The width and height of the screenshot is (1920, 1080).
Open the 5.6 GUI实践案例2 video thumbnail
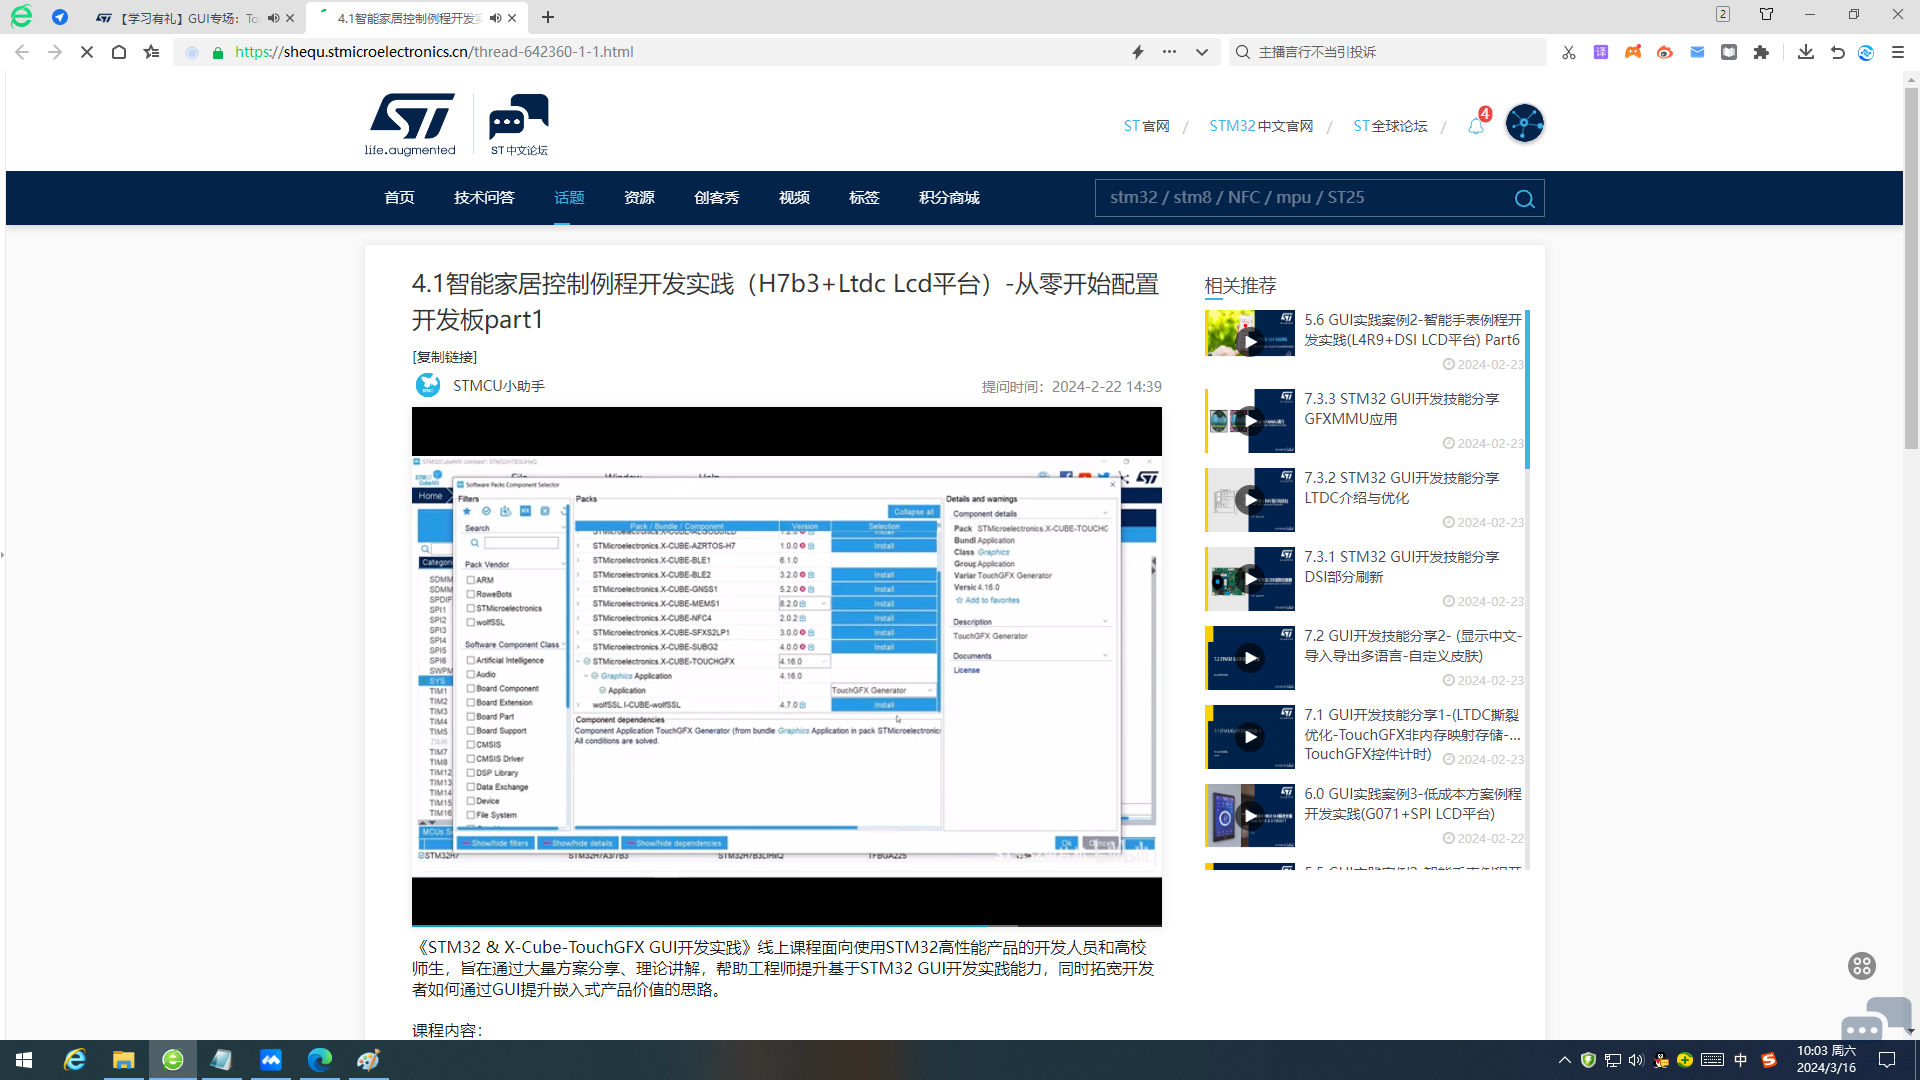click(x=1250, y=333)
